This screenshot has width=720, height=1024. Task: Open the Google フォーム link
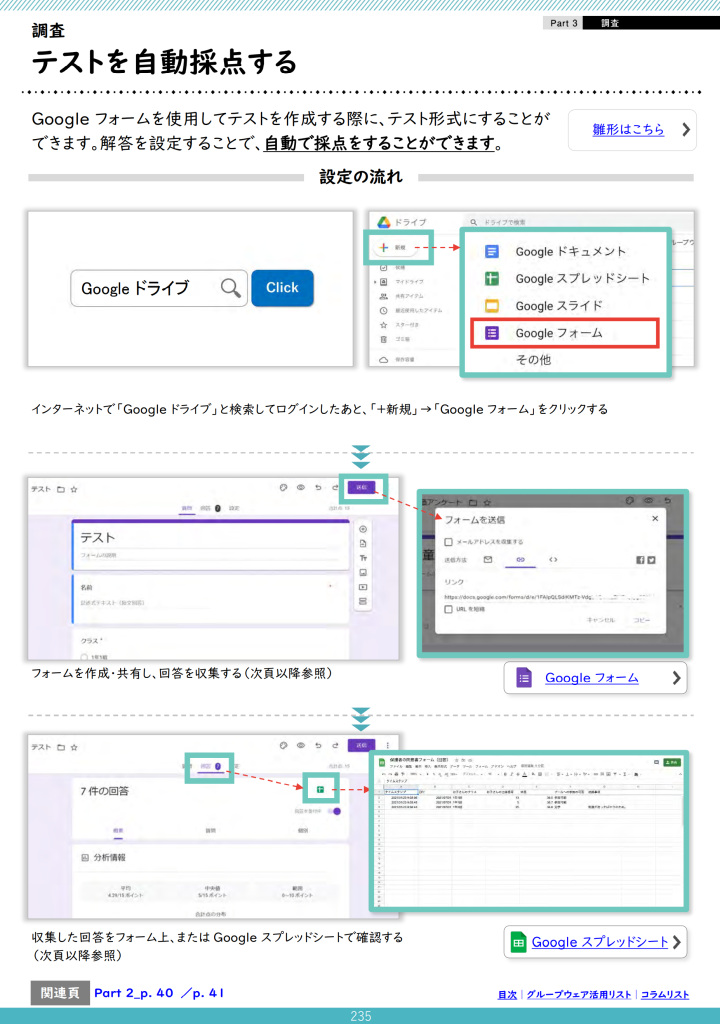(x=592, y=679)
